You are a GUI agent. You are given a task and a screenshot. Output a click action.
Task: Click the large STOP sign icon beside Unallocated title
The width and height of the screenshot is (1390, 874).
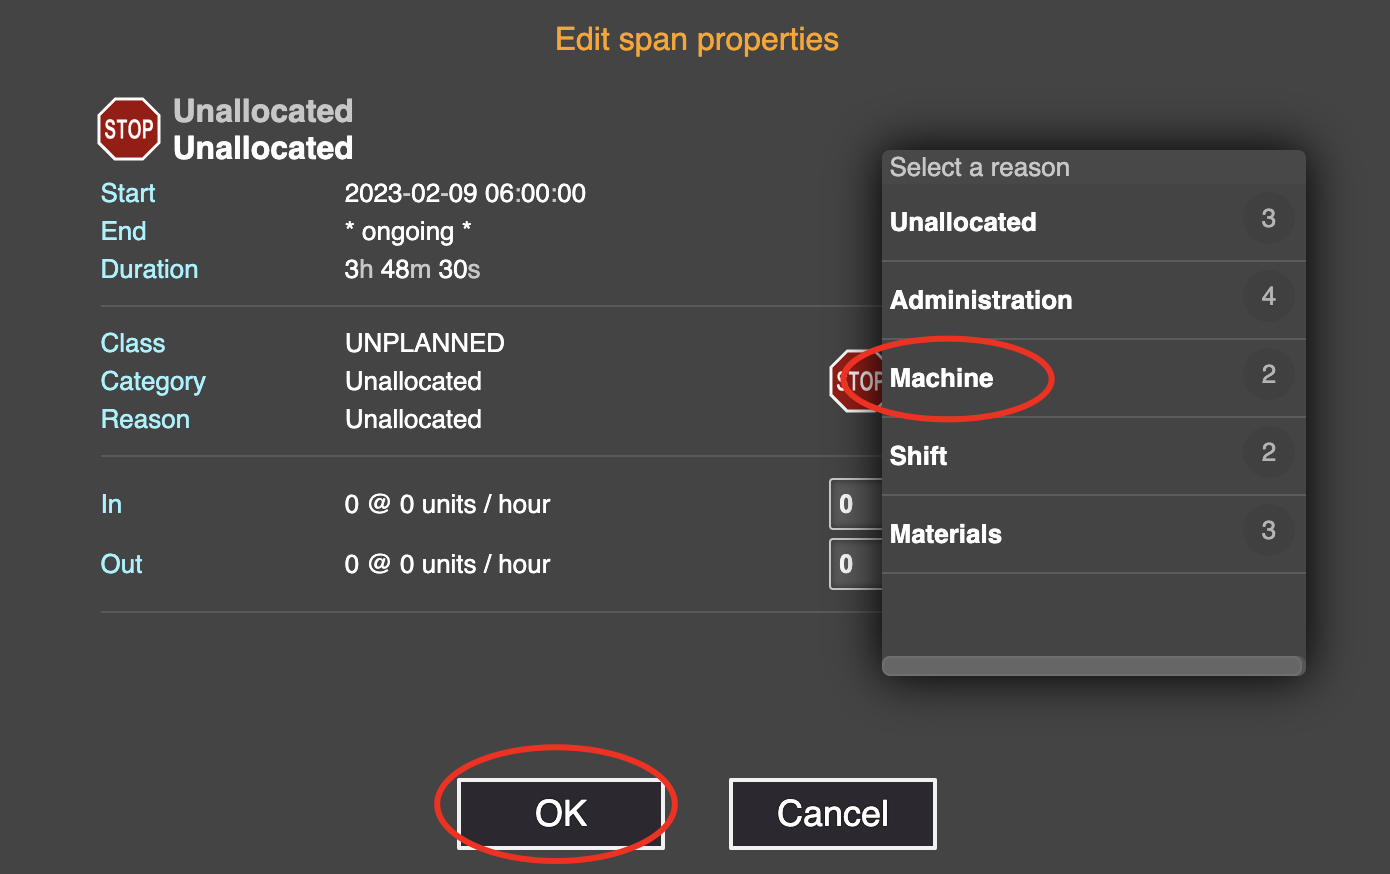coord(129,129)
